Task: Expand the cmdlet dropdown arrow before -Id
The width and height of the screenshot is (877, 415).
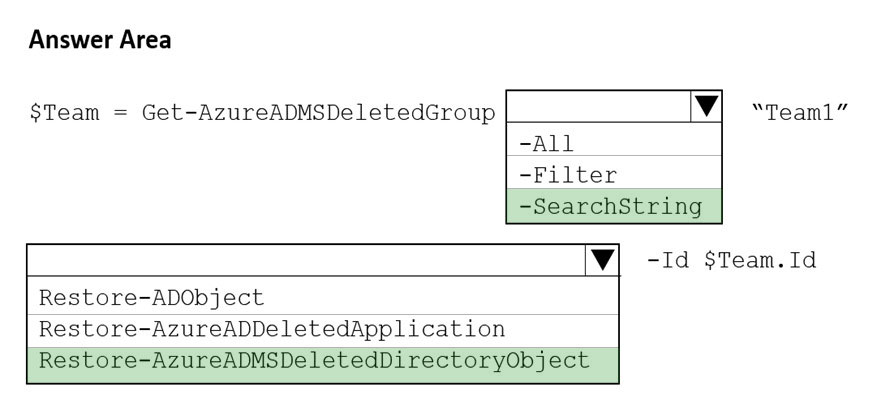Action: pos(602,260)
